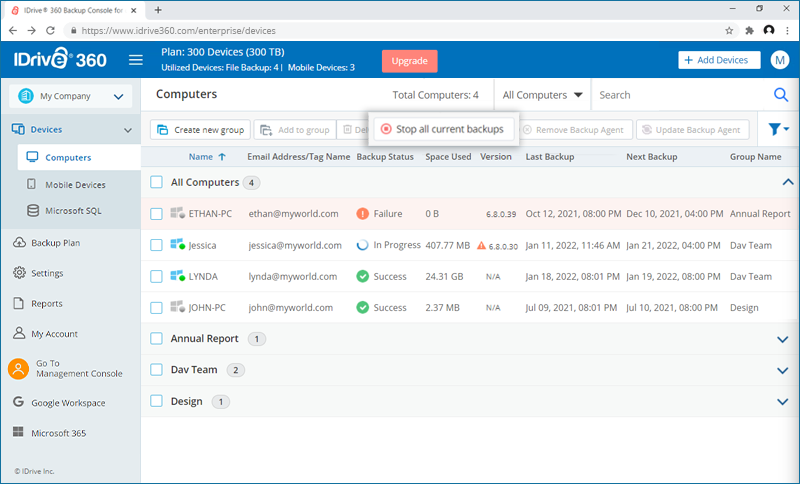This screenshot has height=484, width=800.
Task: Click the IDrive 360 logo
Action: [60, 59]
